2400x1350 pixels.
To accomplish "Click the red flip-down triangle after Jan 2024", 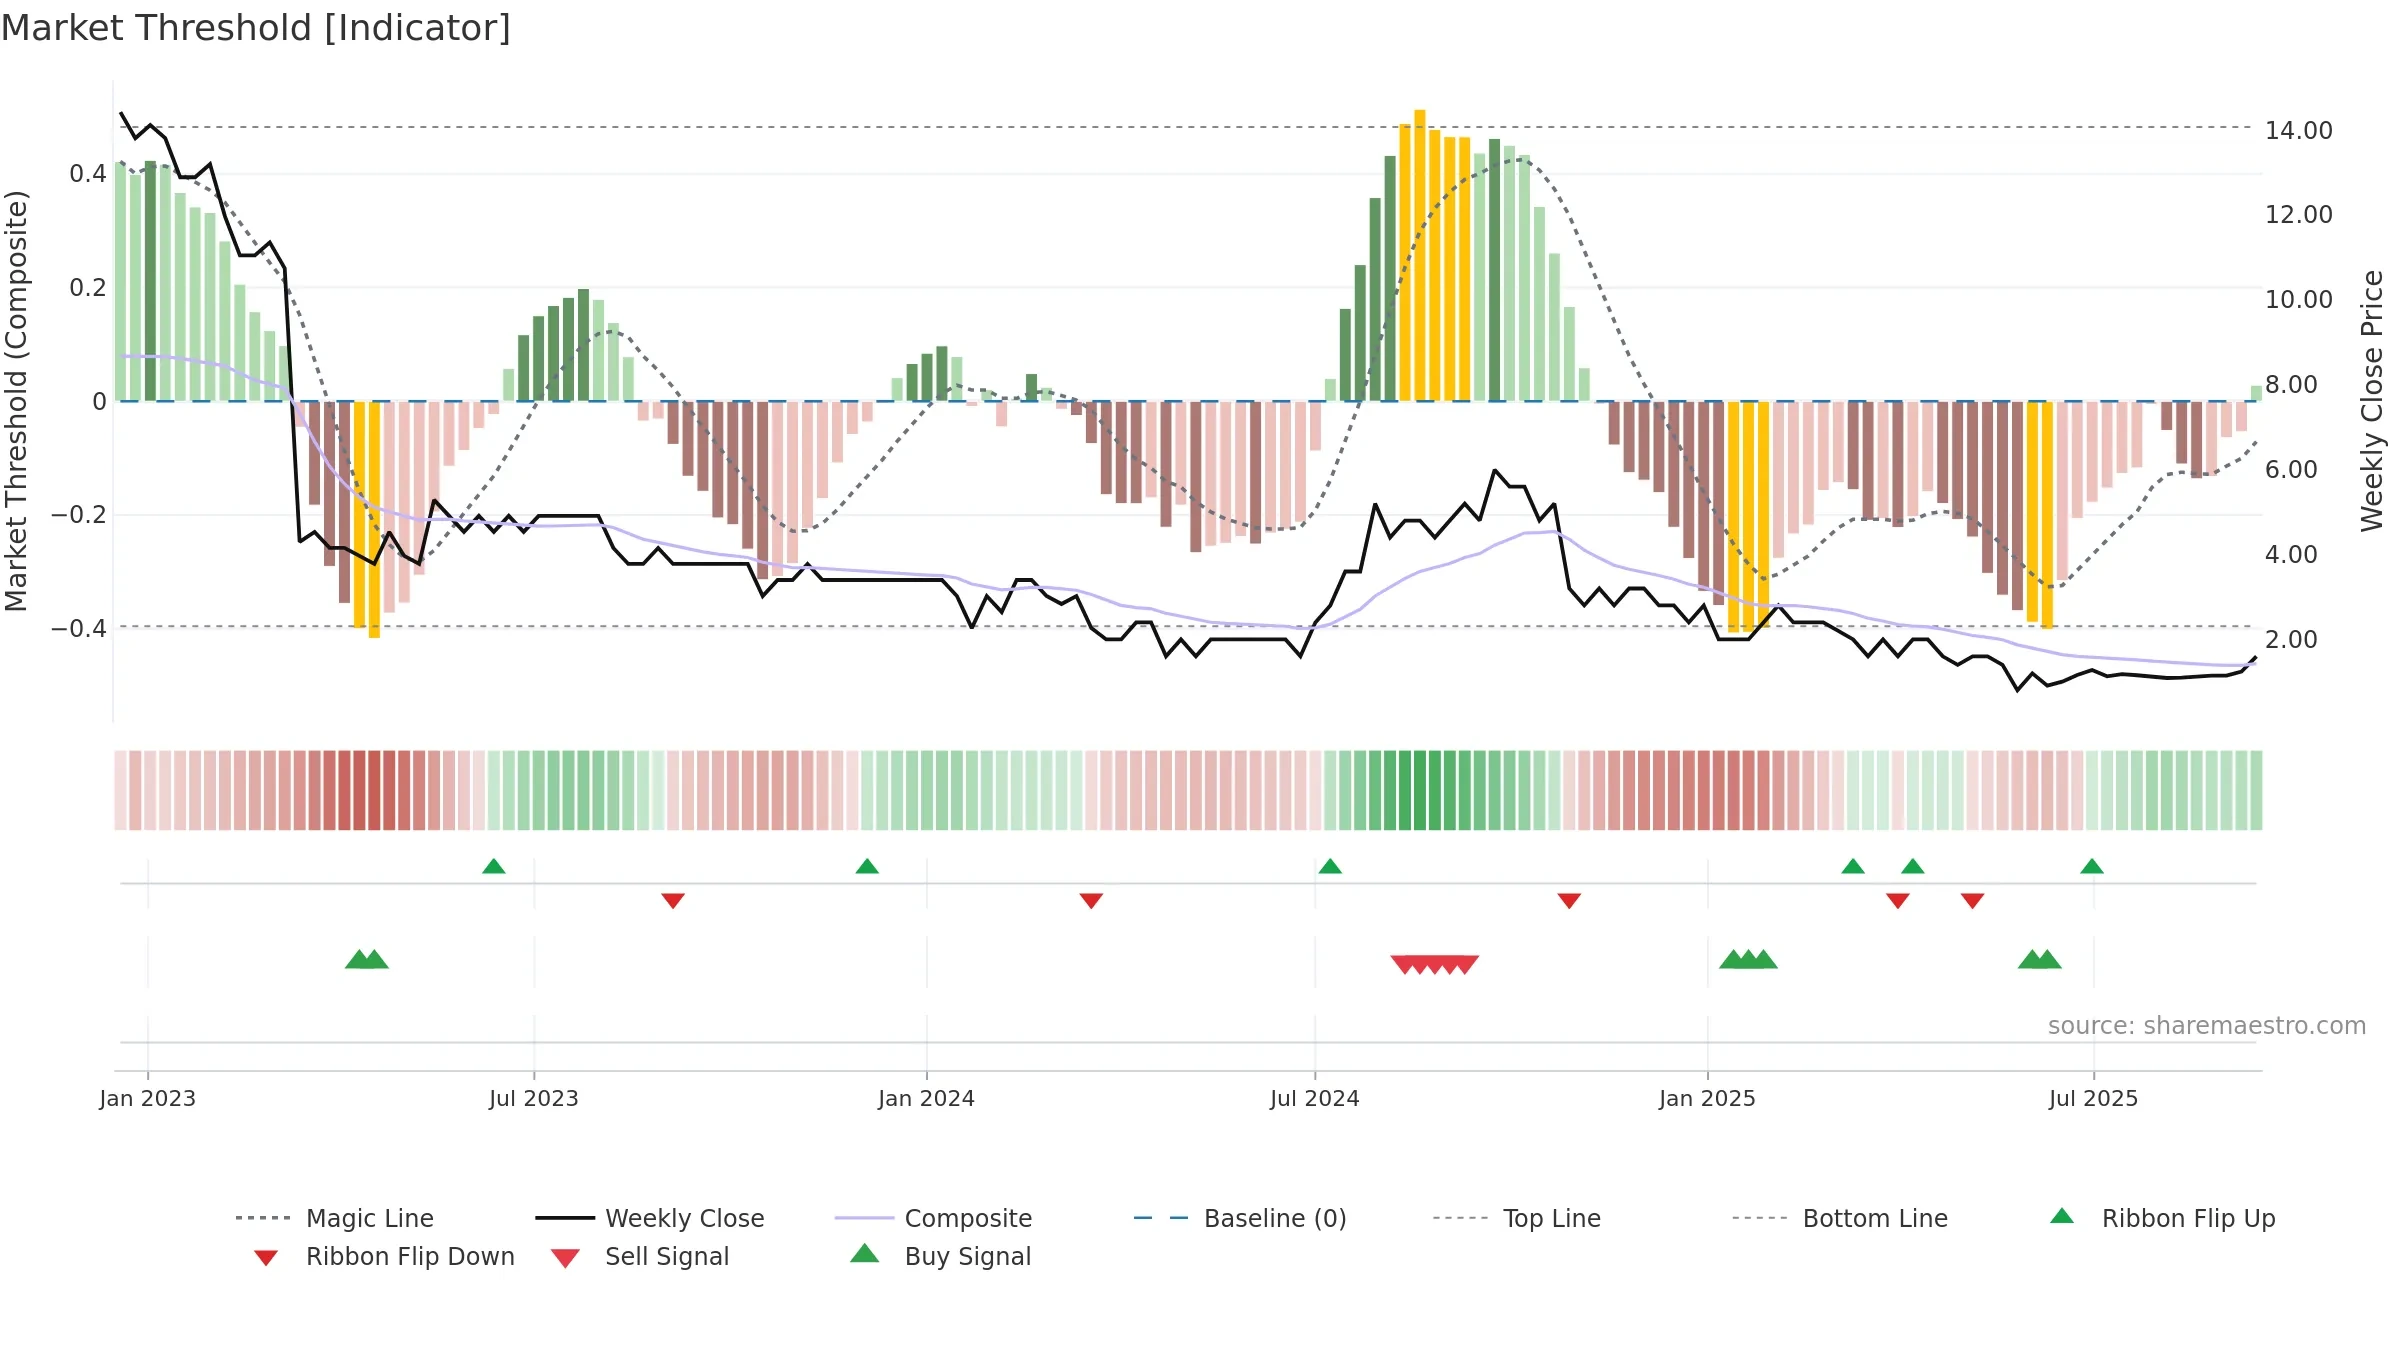I will click(x=1091, y=901).
